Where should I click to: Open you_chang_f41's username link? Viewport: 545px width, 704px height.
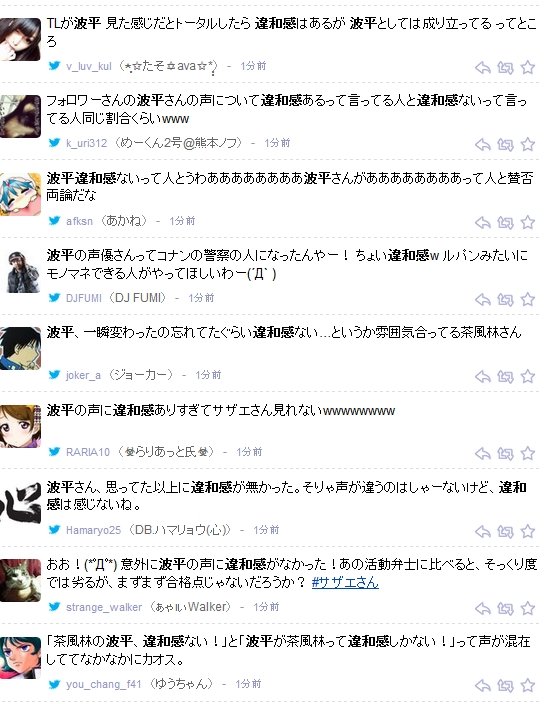[x=104, y=685]
